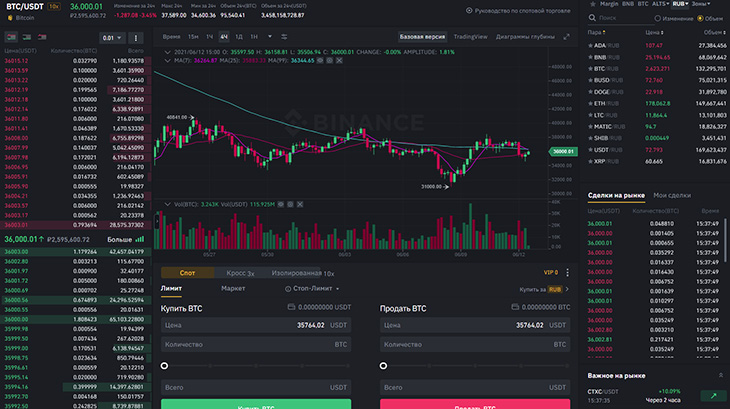Click the BTC wallet balance icon
Screen dimensions: 730x409
[515, 307]
